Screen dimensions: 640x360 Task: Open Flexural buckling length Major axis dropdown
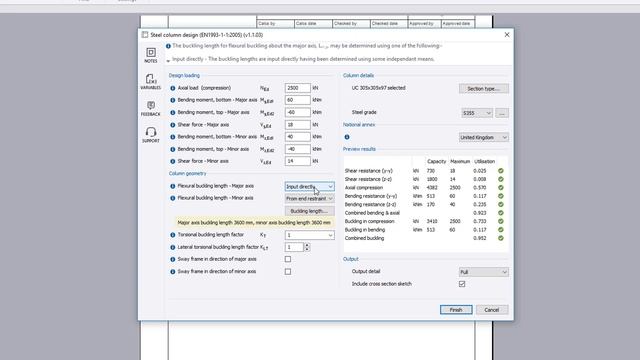pos(309,187)
